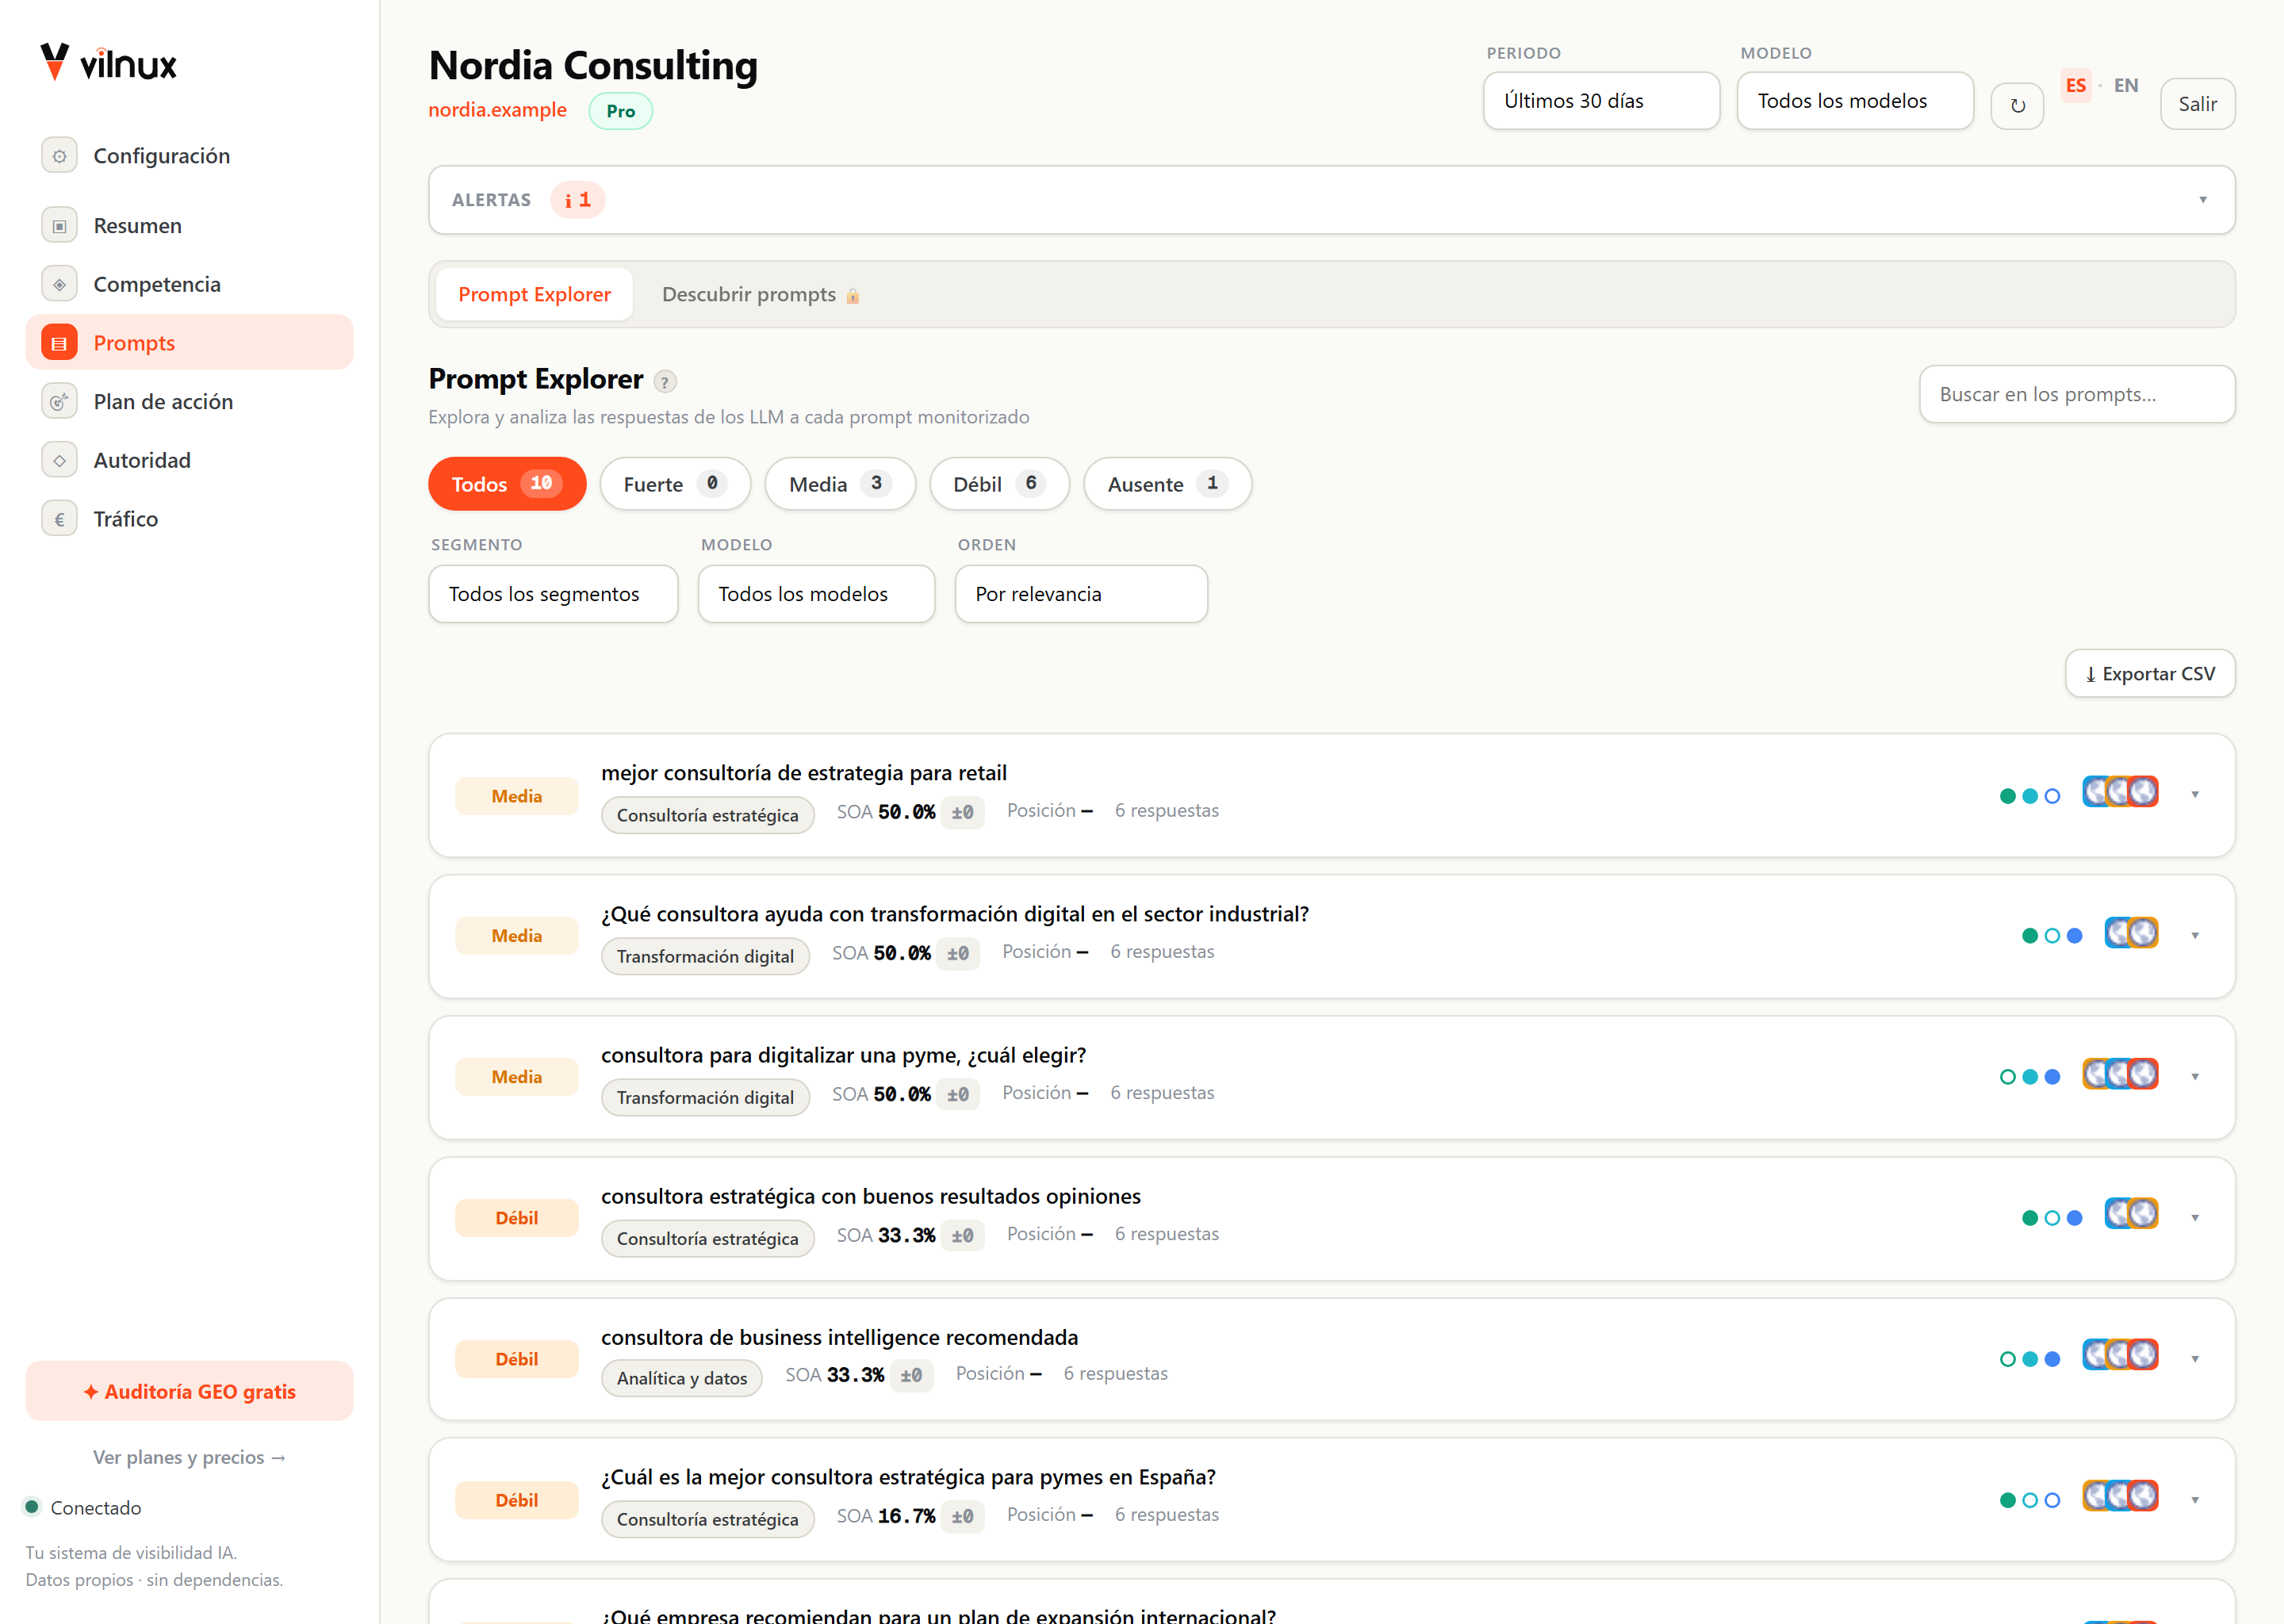Viewport: 2284px width, 1624px height.
Task: Open the header Modelo dropdown
Action: pos(1855,101)
